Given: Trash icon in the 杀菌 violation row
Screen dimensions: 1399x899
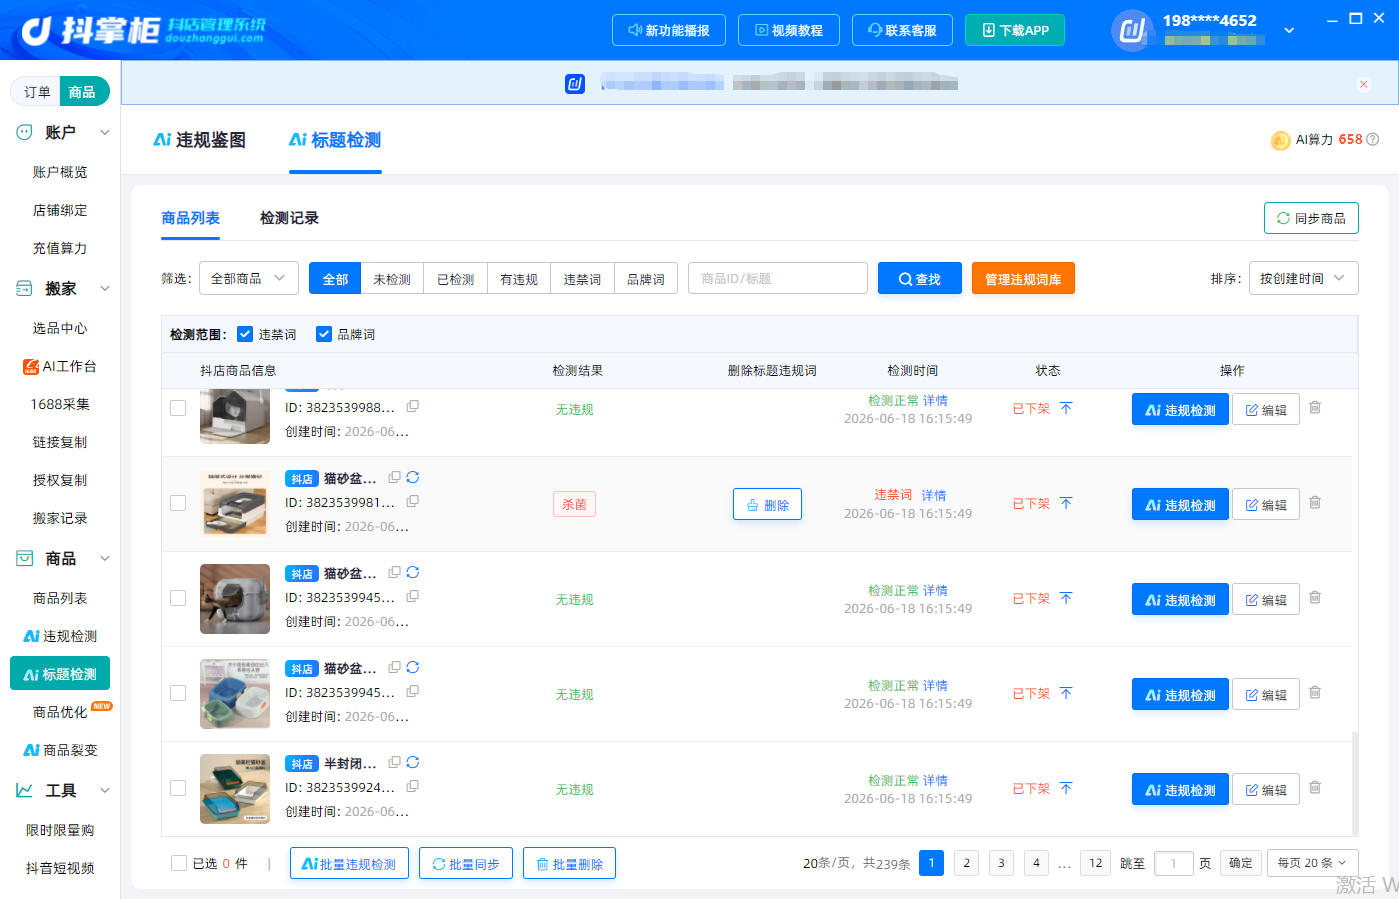Looking at the screenshot, I should click(x=1315, y=503).
